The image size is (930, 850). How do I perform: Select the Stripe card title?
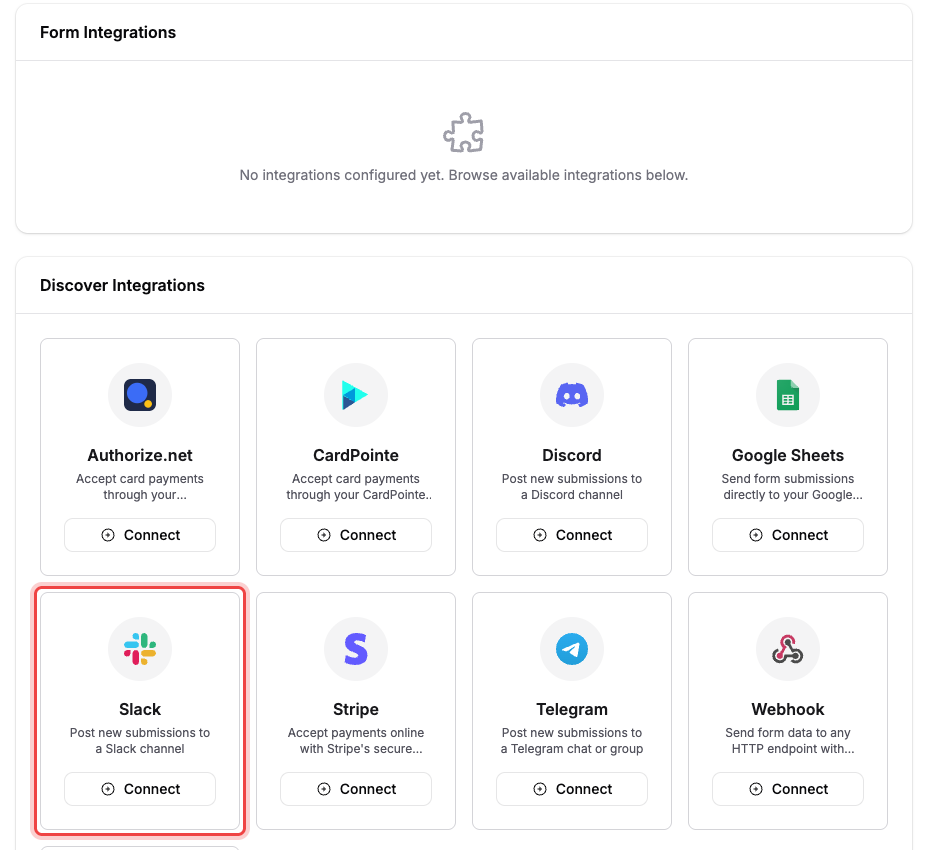pos(356,709)
